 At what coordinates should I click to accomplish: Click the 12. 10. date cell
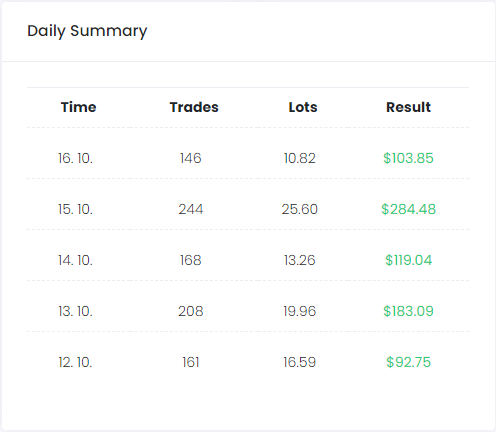[75, 362]
